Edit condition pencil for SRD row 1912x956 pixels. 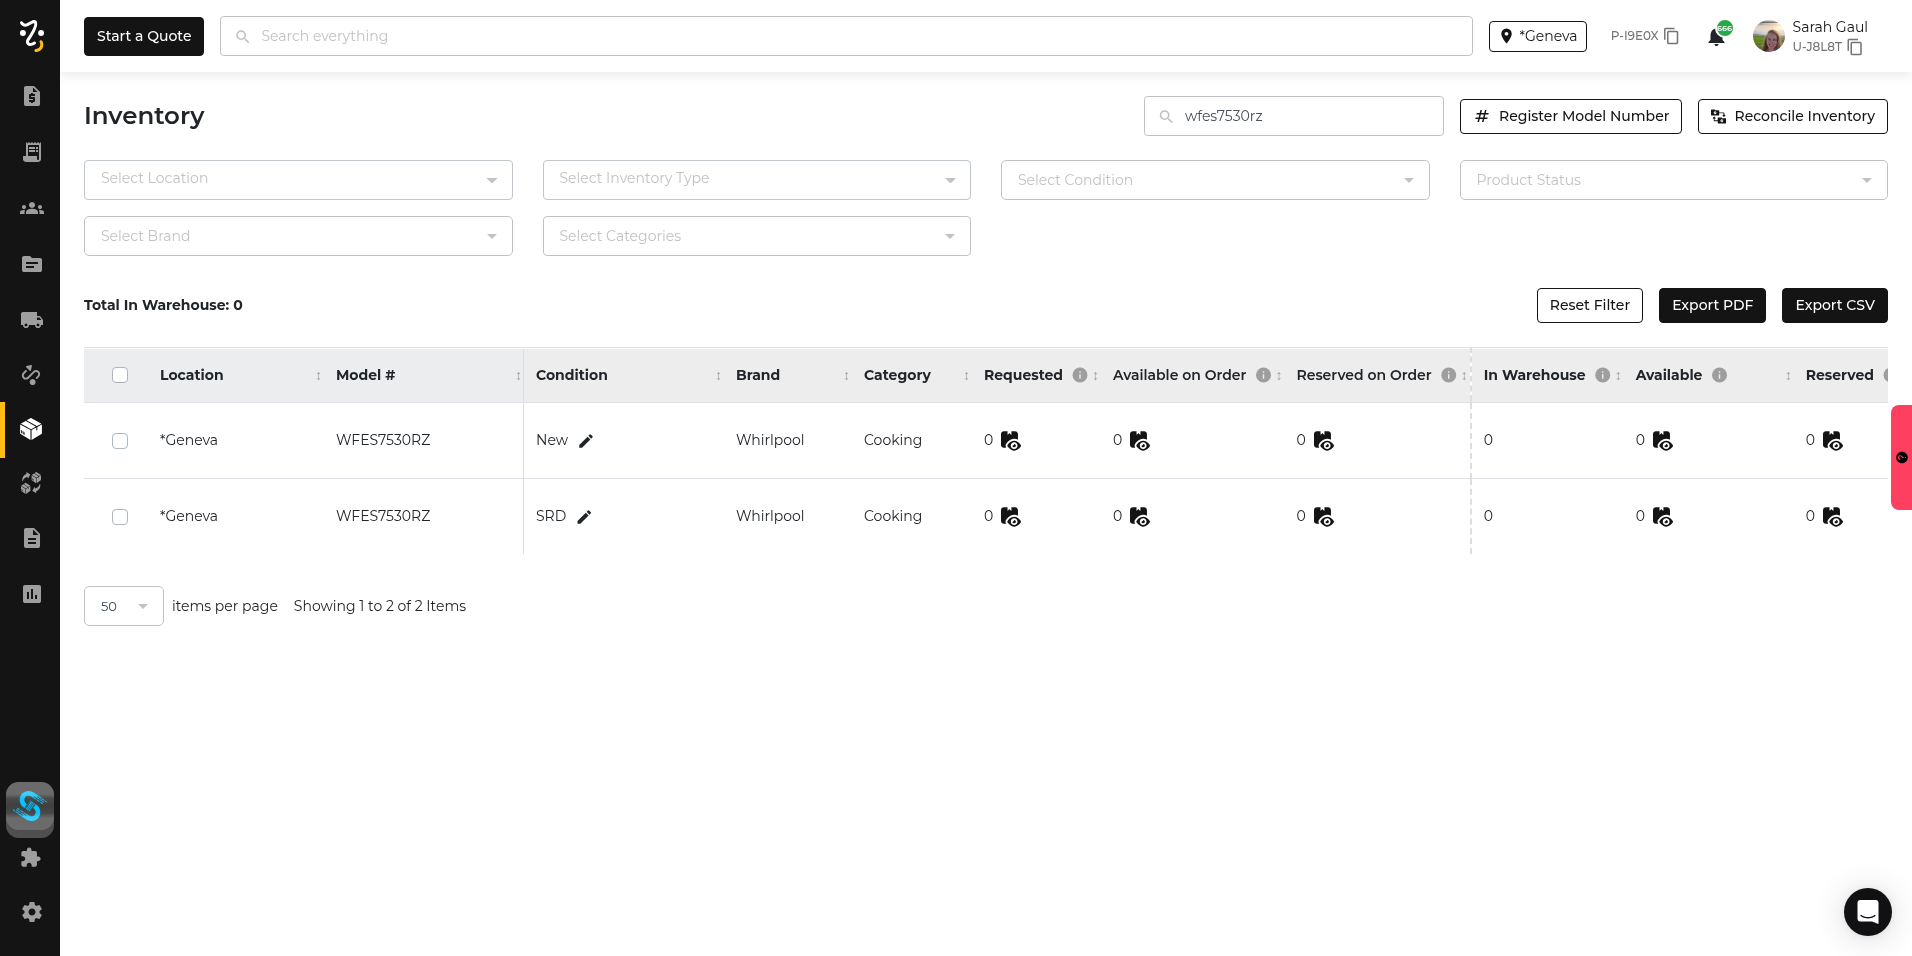click(585, 517)
